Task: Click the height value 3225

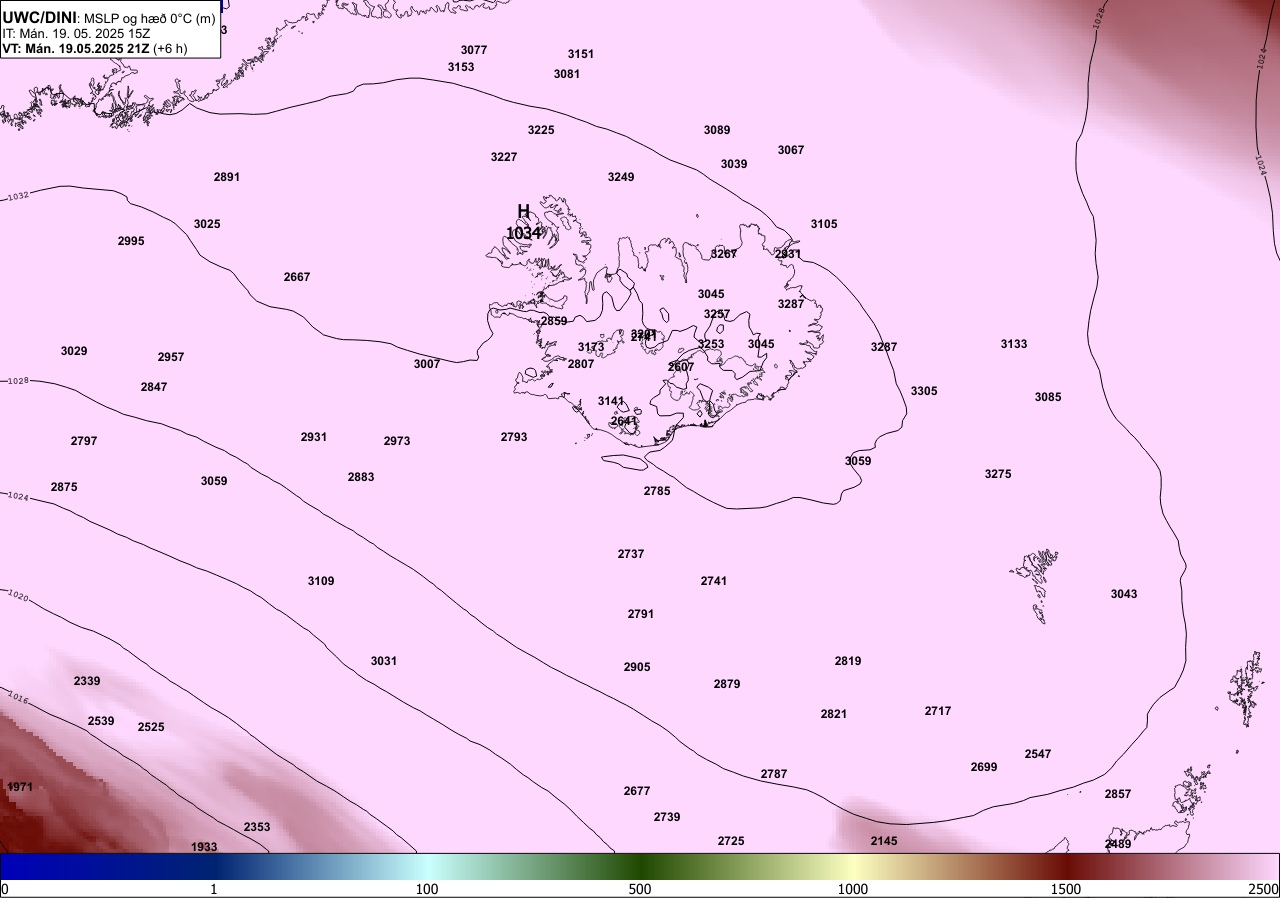Action: (541, 130)
